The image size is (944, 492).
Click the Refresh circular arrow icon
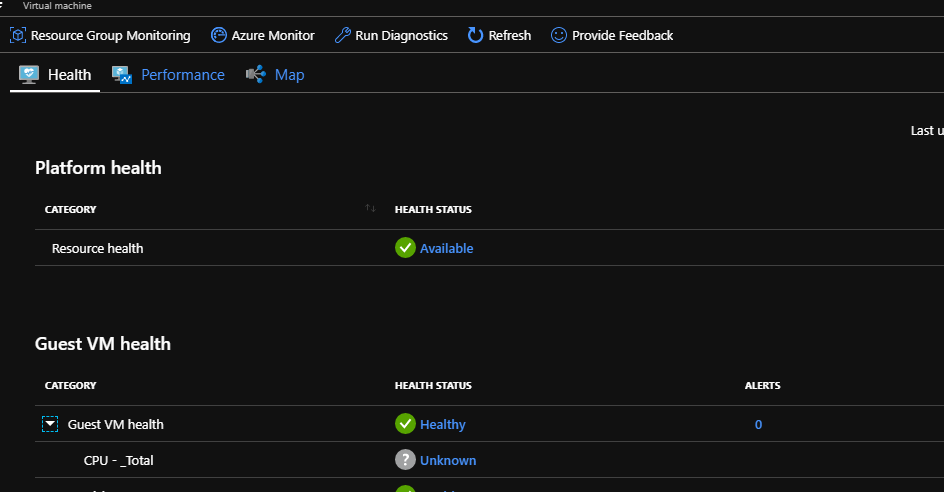(475, 35)
